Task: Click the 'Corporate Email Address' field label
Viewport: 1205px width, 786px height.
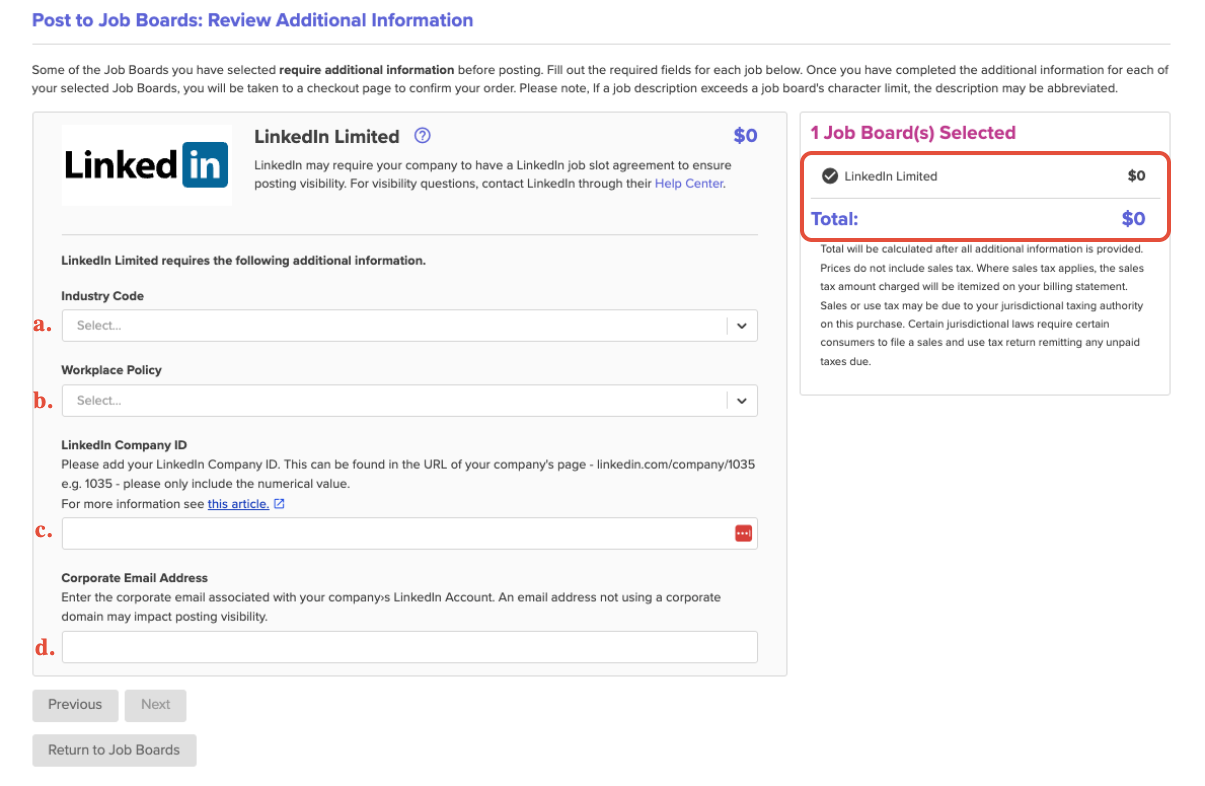Action: coord(134,578)
